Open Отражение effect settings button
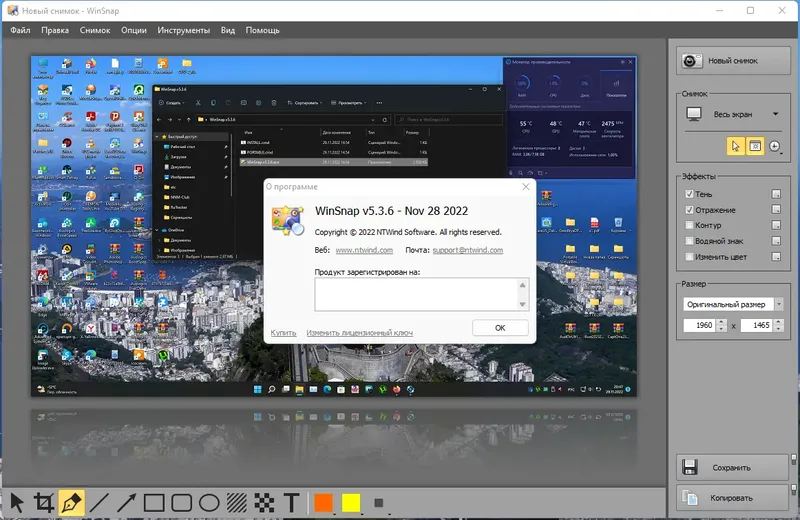The height and width of the screenshot is (520, 800). [x=776, y=209]
